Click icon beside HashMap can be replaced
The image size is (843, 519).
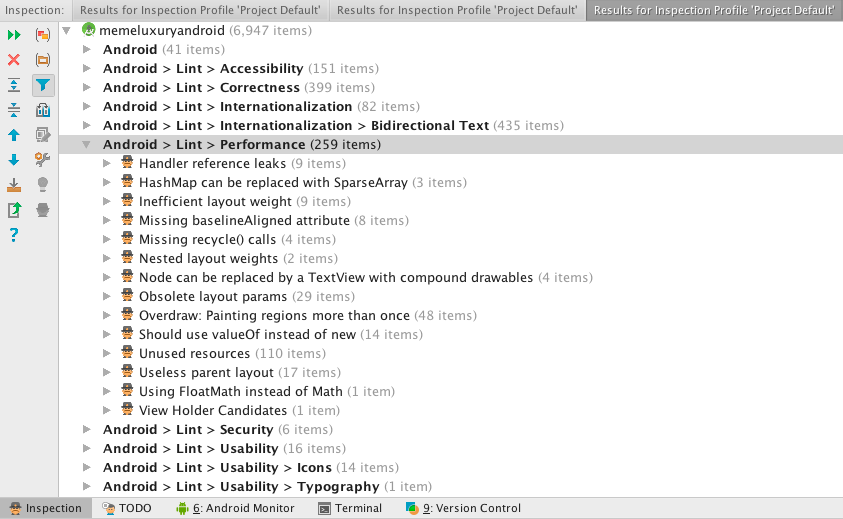(127, 181)
